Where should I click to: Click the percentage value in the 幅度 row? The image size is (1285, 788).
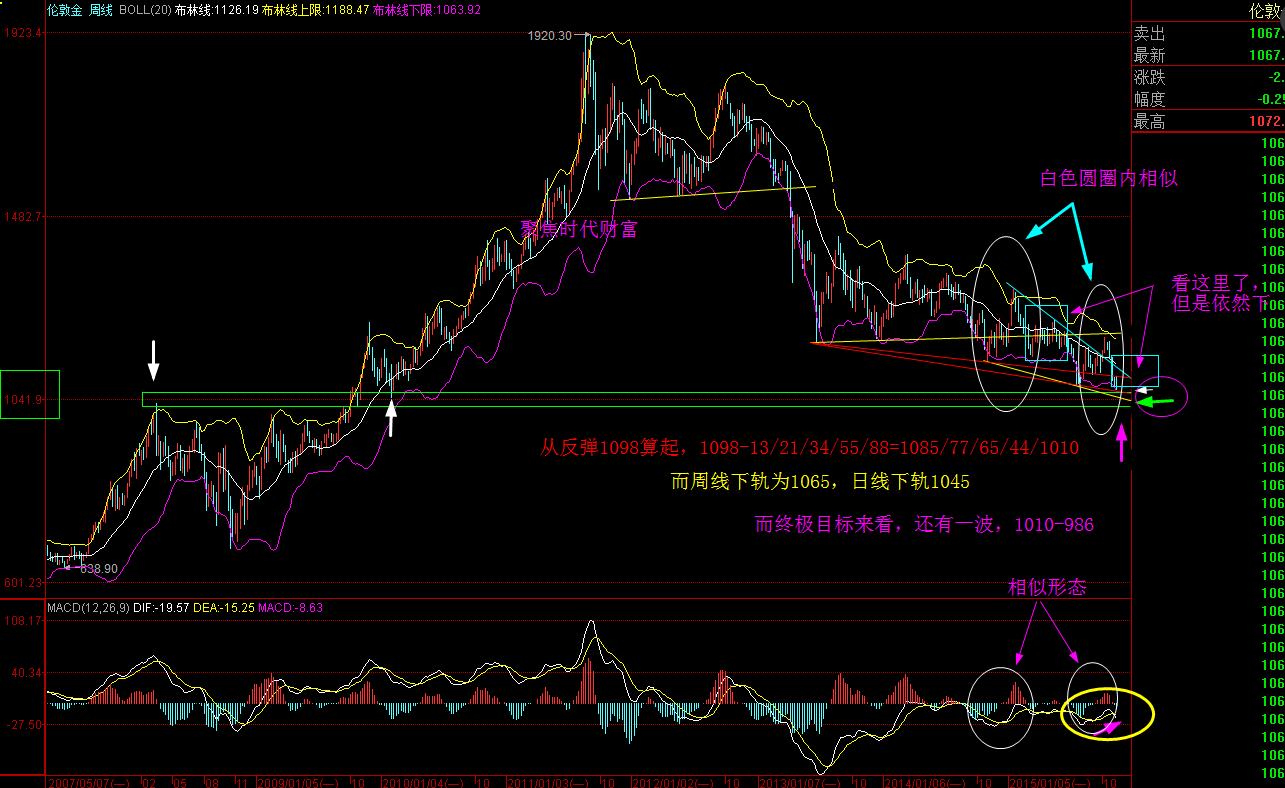(x=1271, y=99)
